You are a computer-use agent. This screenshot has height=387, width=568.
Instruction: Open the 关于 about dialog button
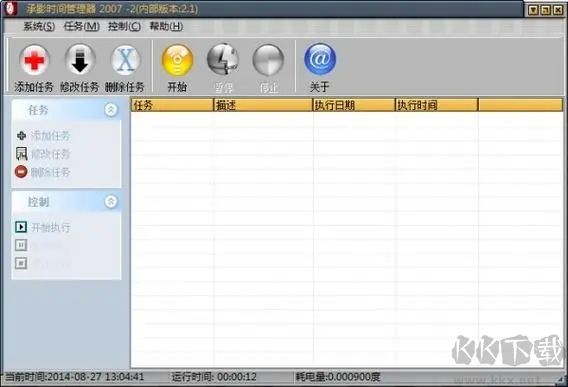click(x=320, y=68)
